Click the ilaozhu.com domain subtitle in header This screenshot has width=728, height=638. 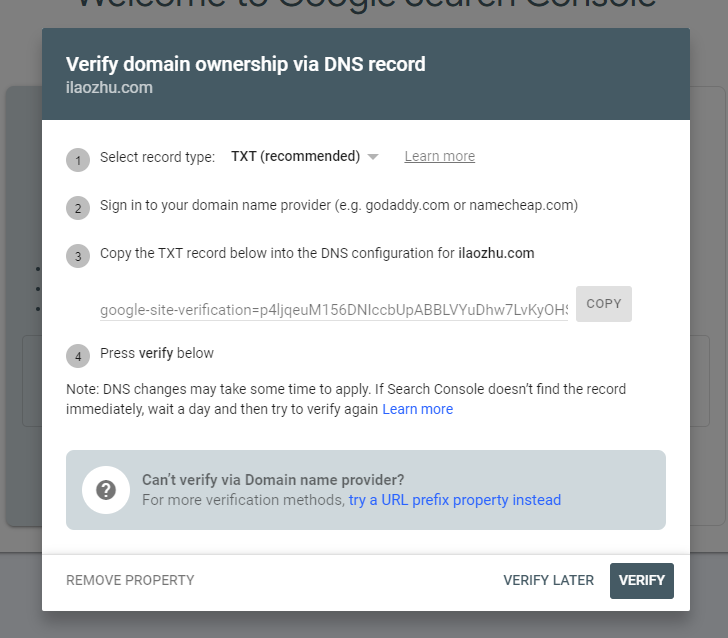(x=109, y=87)
